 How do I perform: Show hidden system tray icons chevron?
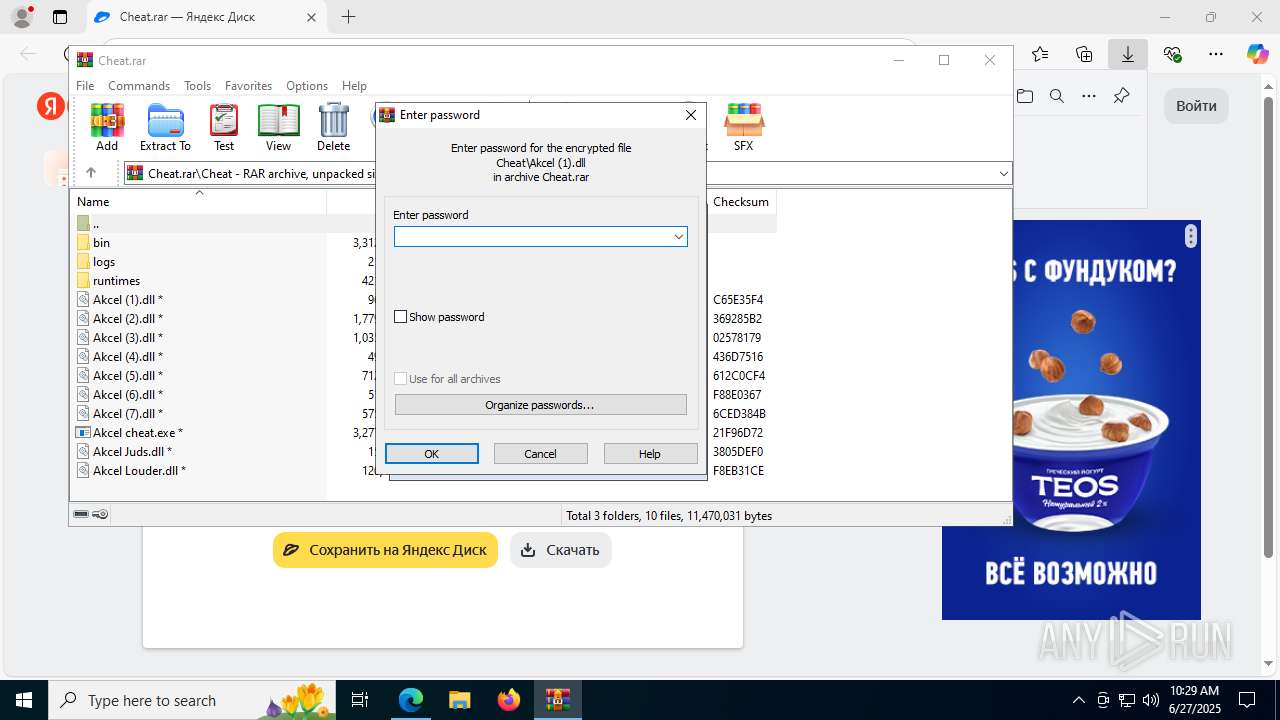coord(1078,700)
